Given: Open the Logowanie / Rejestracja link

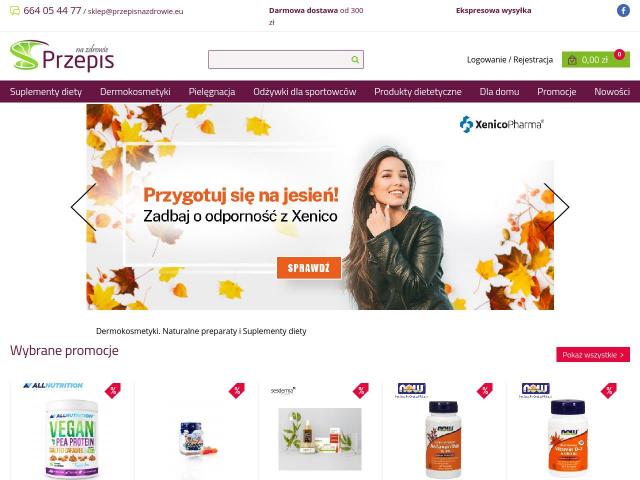Looking at the screenshot, I should [510, 60].
